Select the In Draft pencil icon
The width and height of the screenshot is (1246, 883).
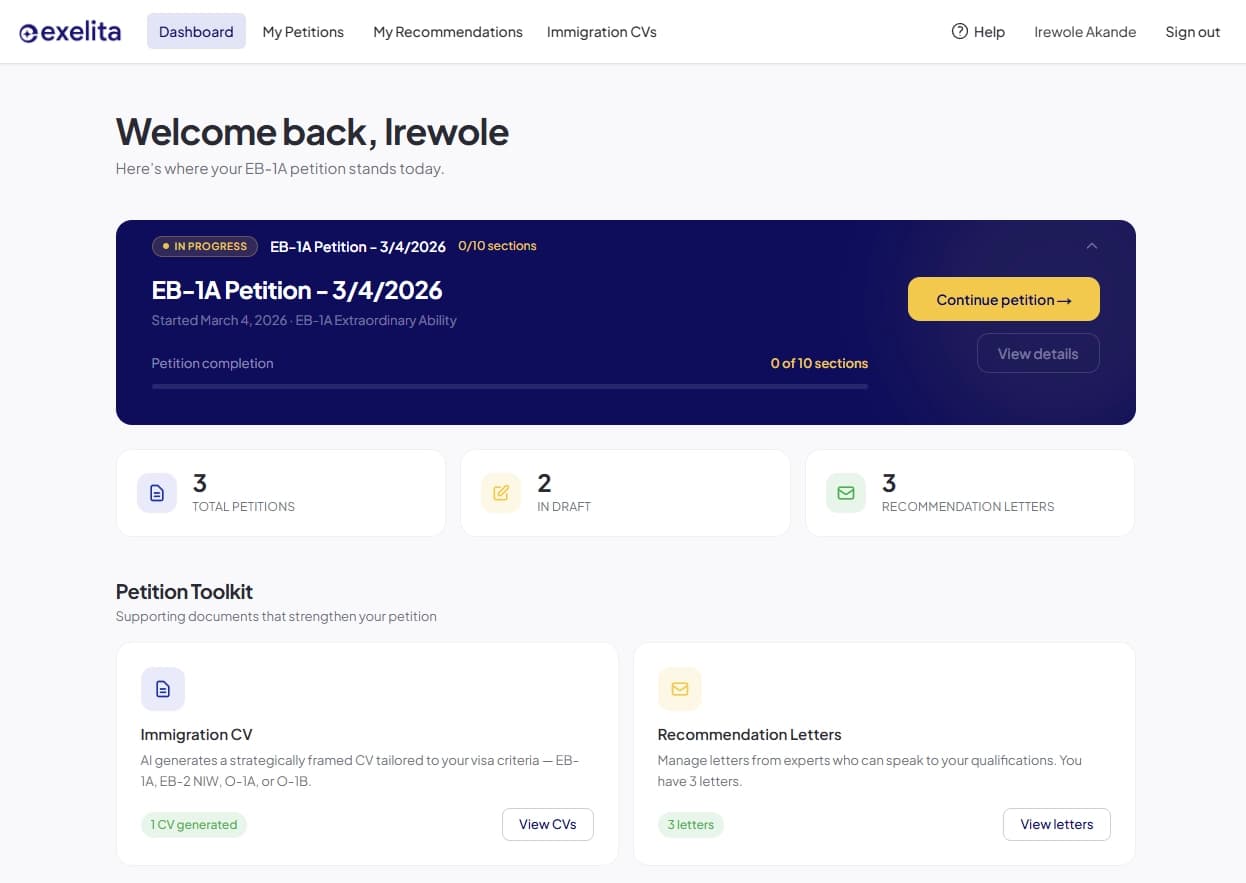[501, 492]
